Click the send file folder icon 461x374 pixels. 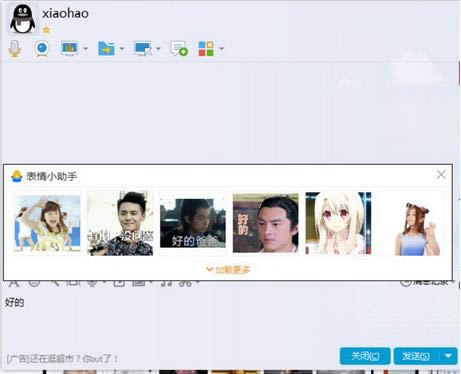tap(106, 49)
